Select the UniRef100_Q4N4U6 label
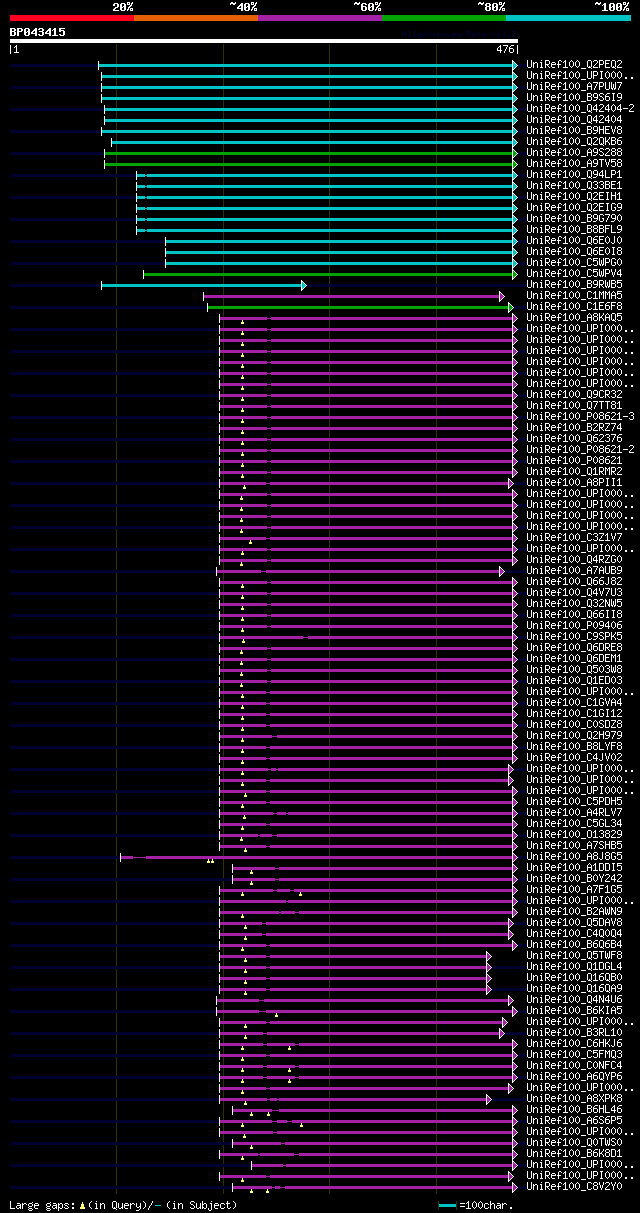This screenshot has width=640, height=1213. 574,999
